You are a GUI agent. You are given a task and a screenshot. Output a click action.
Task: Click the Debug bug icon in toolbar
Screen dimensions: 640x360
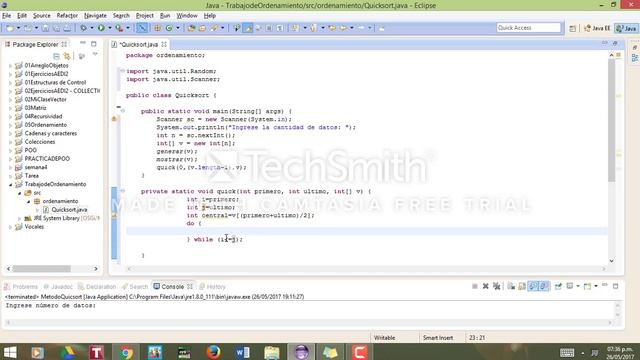83,28
